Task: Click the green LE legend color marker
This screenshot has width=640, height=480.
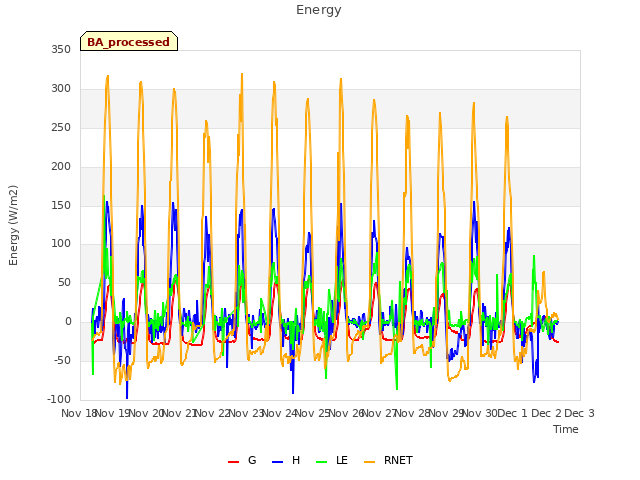Action: click(x=322, y=462)
